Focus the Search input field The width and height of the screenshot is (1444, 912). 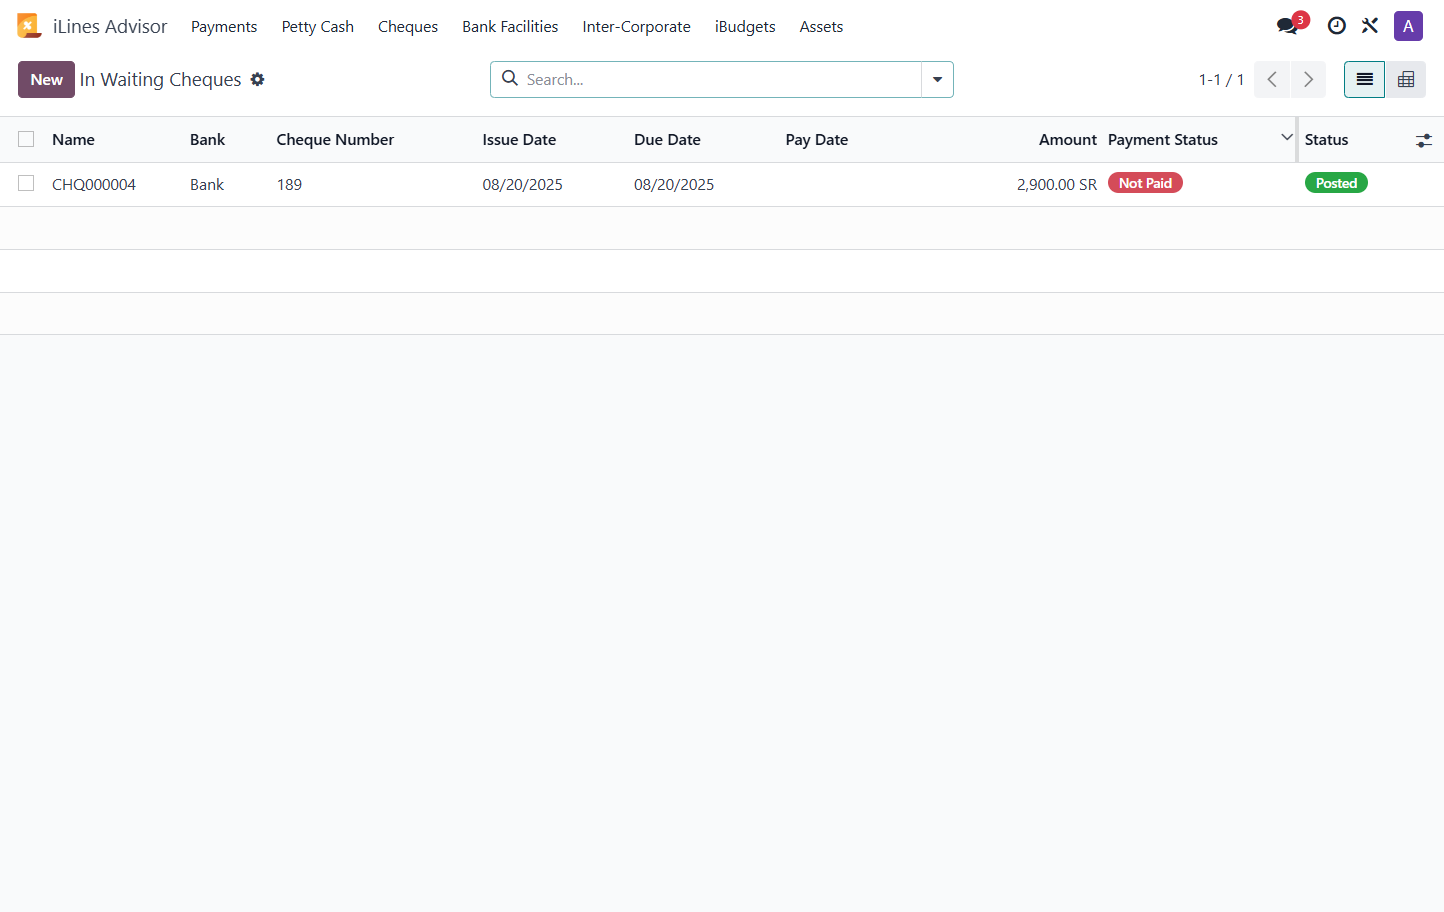[720, 79]
